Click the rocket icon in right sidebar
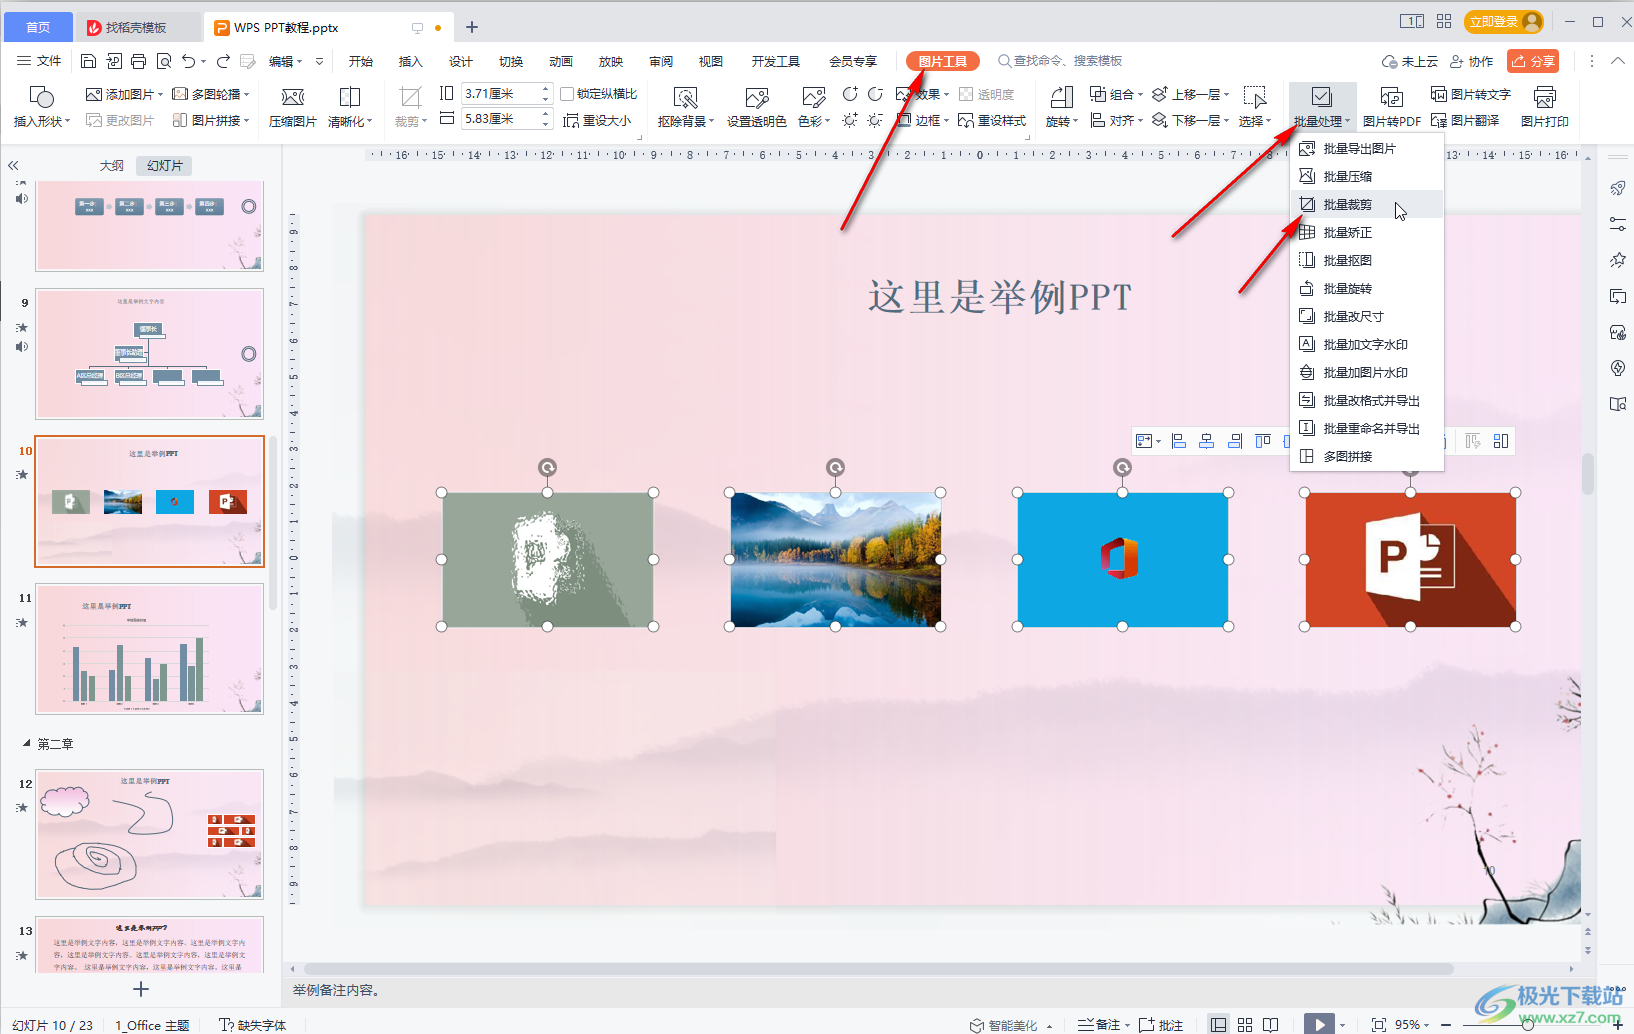Image resolution: width=1634 pixels, height=1034 pixels. click(x=1618, y=188)
